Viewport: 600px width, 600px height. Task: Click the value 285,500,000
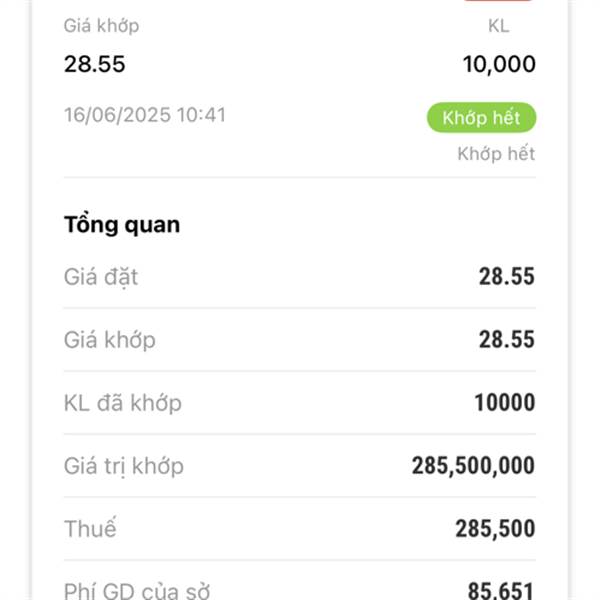point(473,466)
